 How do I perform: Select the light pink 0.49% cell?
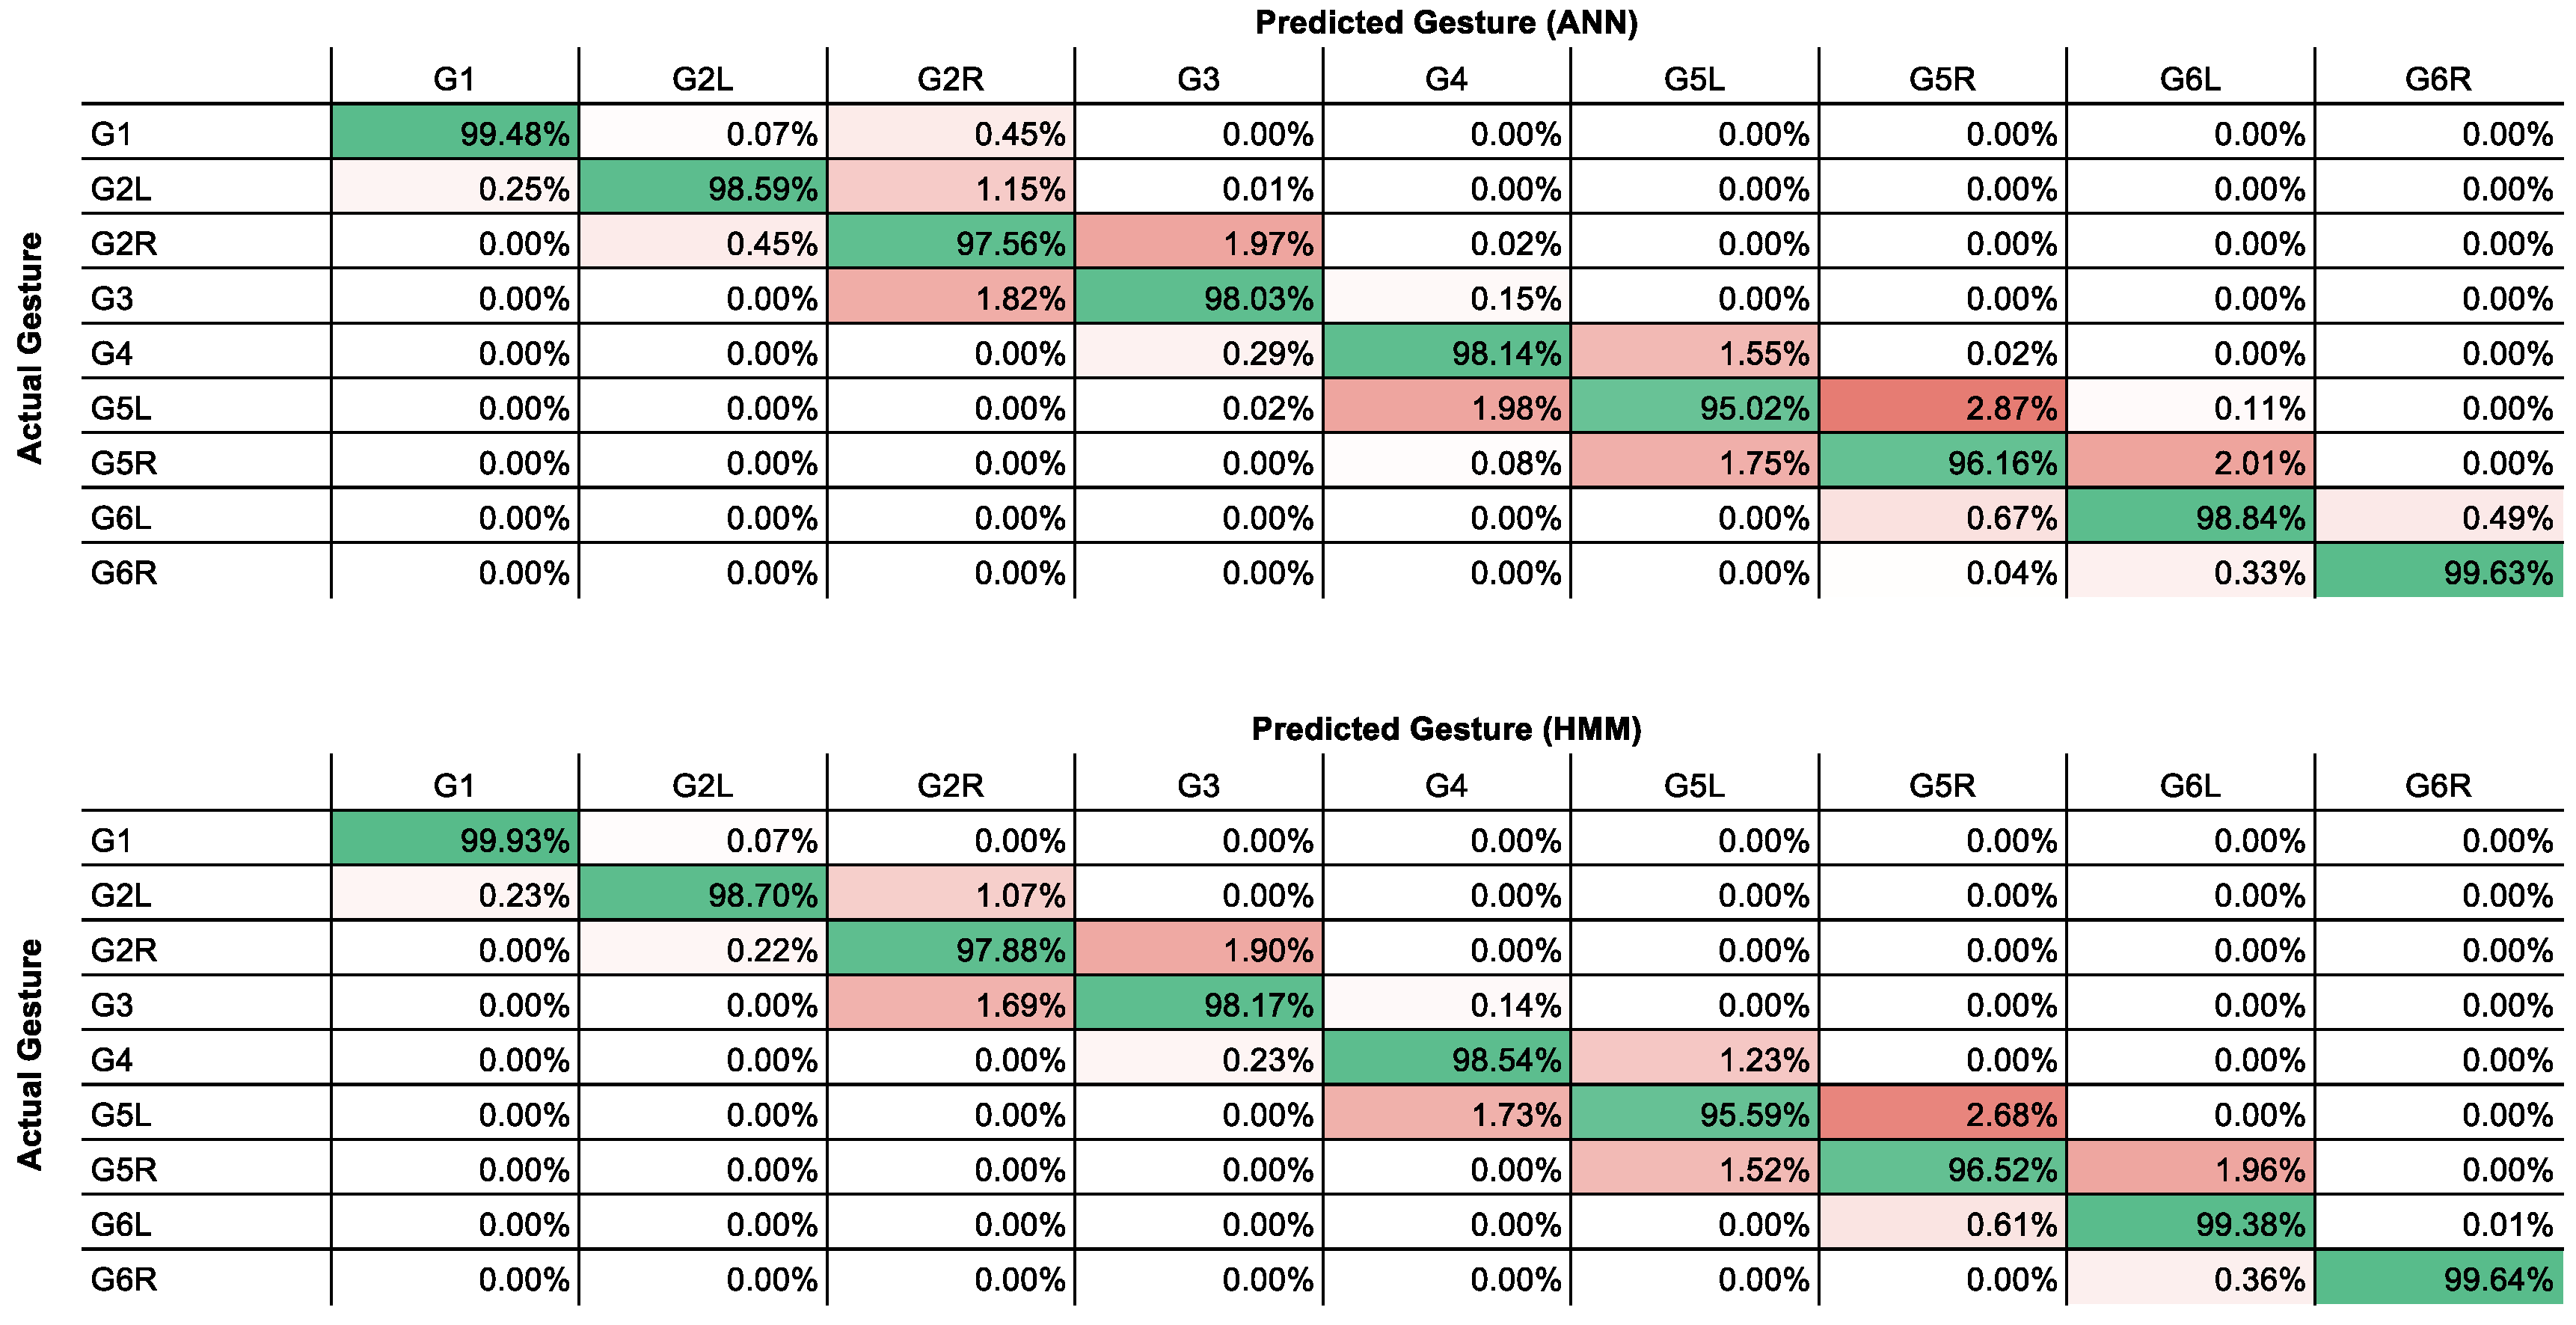tap(2438, 517)
